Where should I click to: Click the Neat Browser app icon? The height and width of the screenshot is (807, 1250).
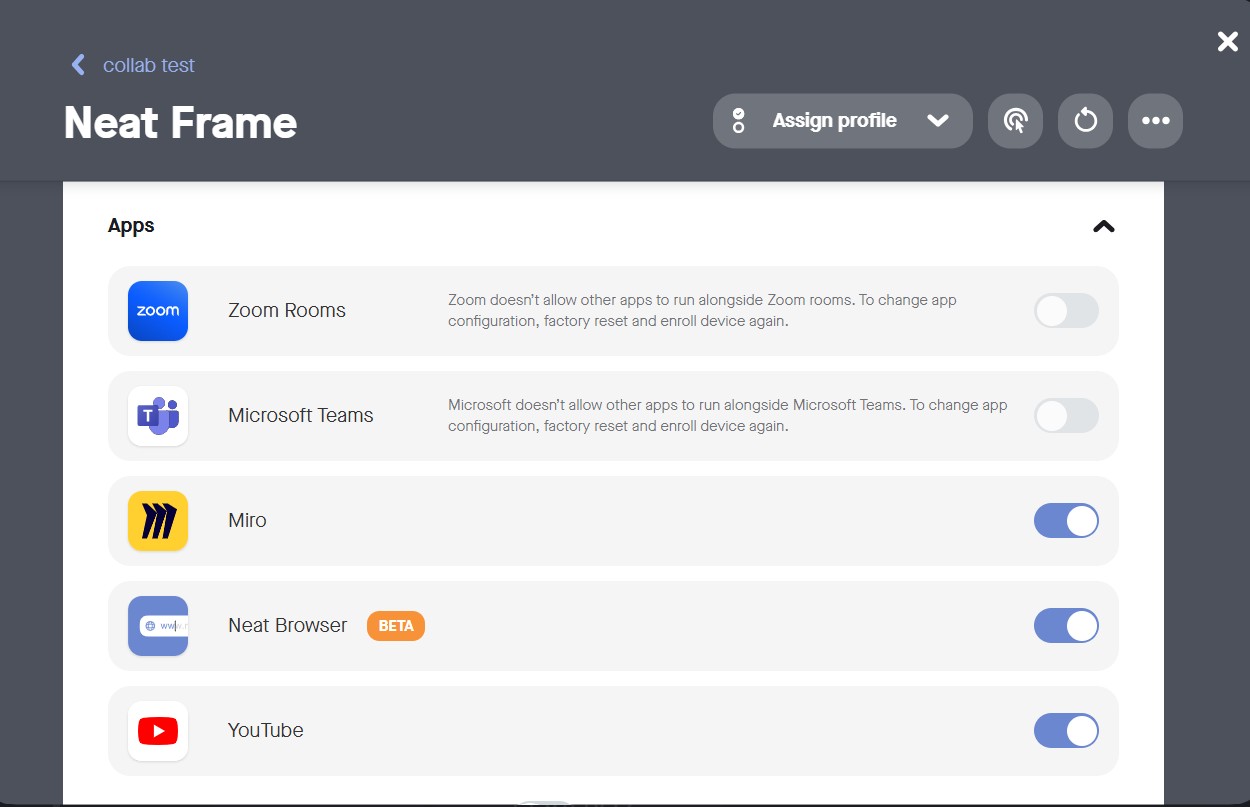click(x=158, y=626)
